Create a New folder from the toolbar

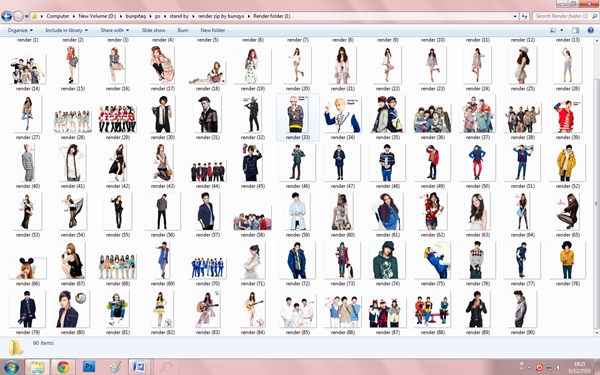pyautogui.click(x=212, y=30)
